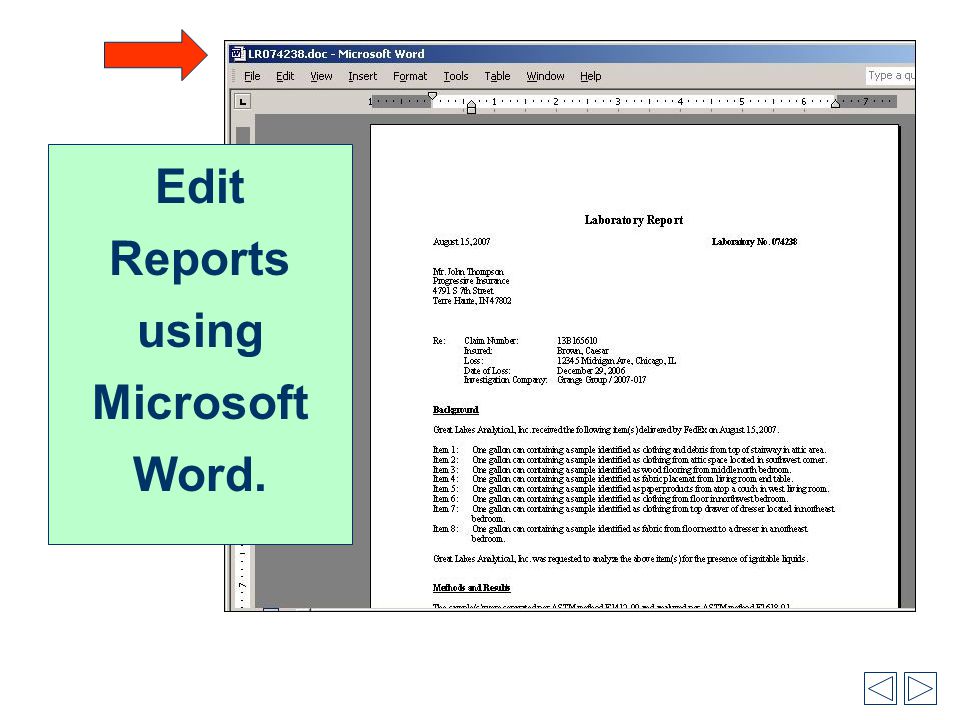Click in the 'Type a question' help box
Viewport: 960px width, 720px height.
pyautogui.click(x=890, y=75)
